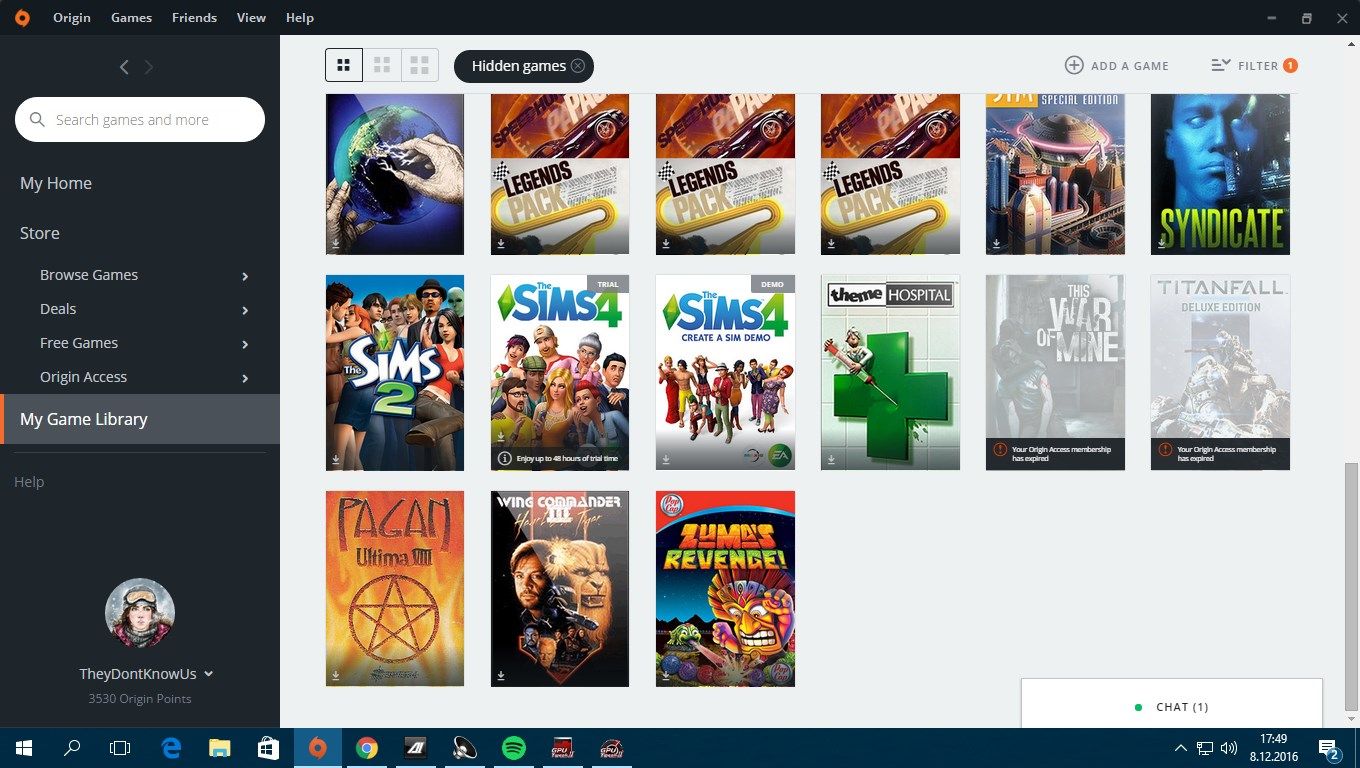Open the Windows Start menu
Image resolution: width=1360 pixels, height=768 pixels.
[24, 748]
